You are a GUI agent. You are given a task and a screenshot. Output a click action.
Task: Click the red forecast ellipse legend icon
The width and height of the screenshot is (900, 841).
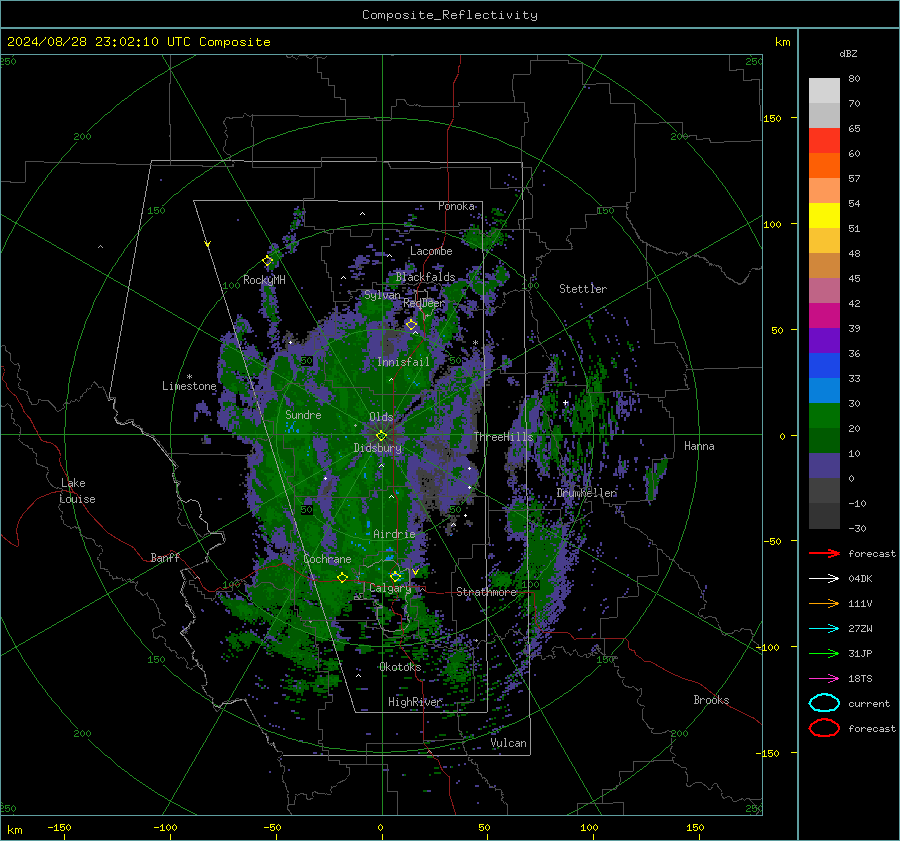coord(824,728)
